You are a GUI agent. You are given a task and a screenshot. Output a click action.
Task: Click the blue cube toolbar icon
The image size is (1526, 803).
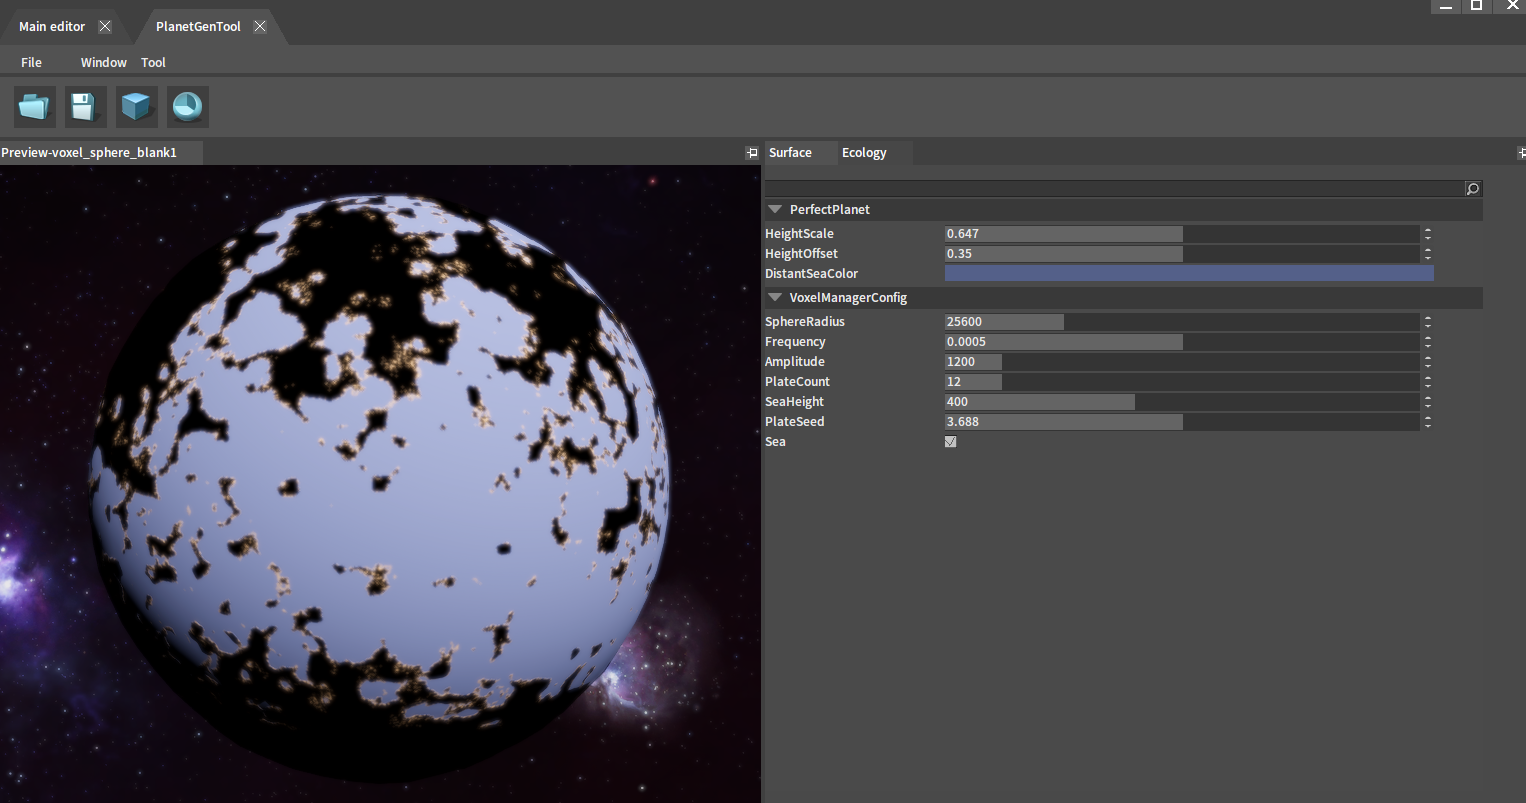(x=136, y=106)
